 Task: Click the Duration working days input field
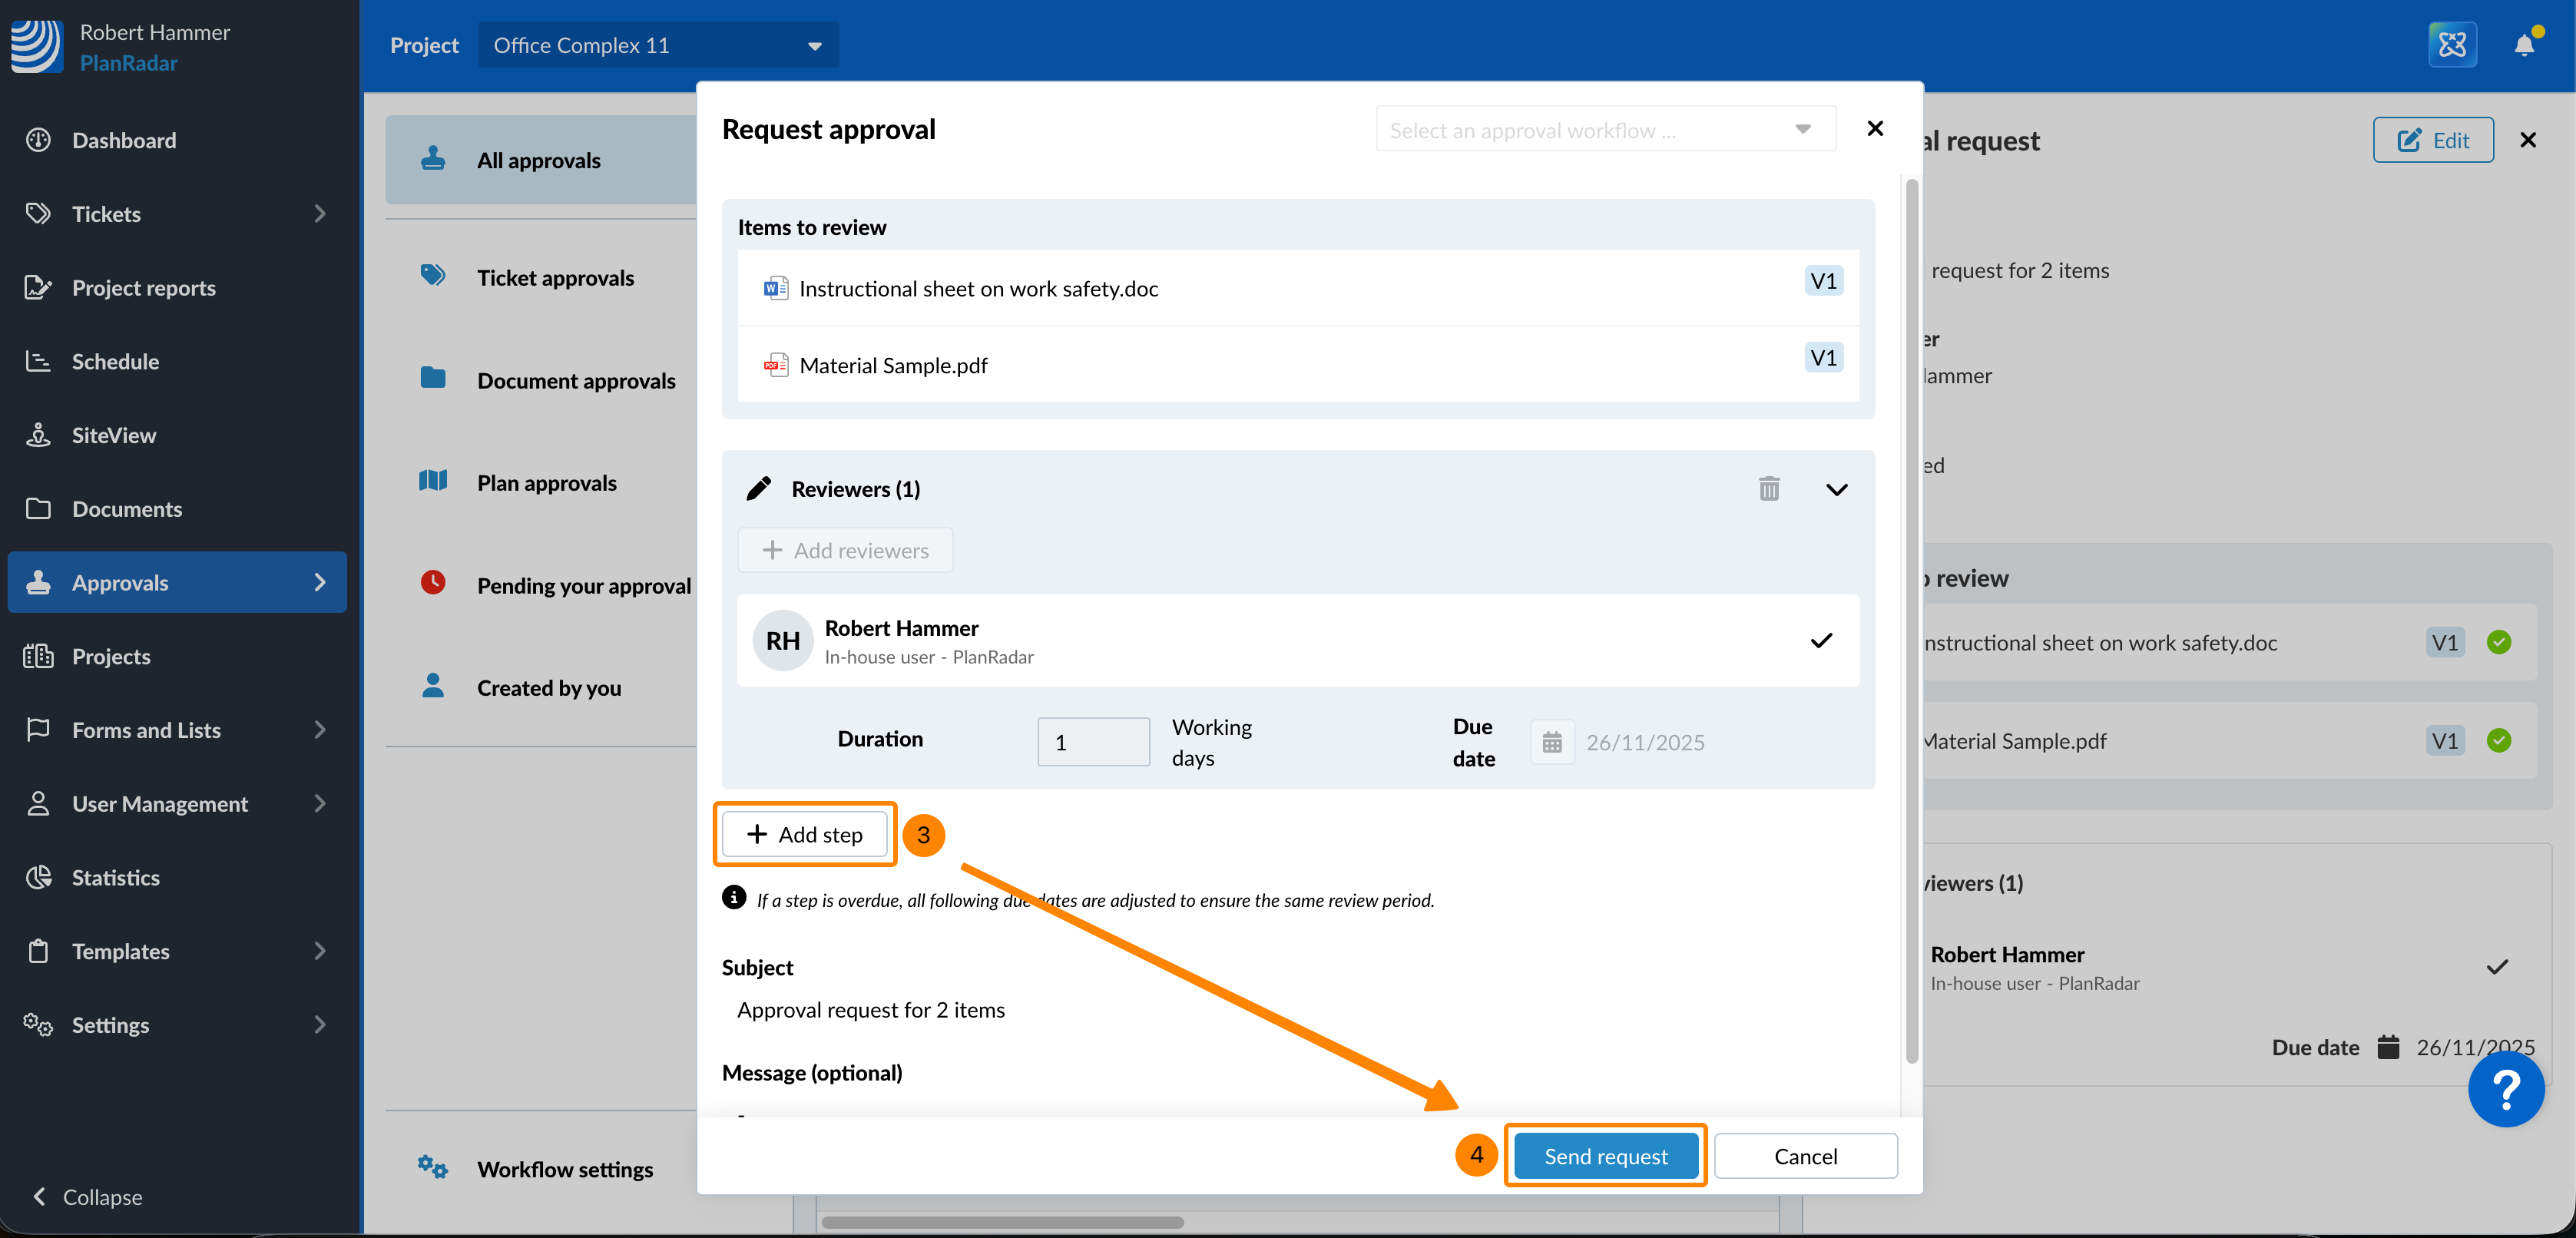point(1092,743)
